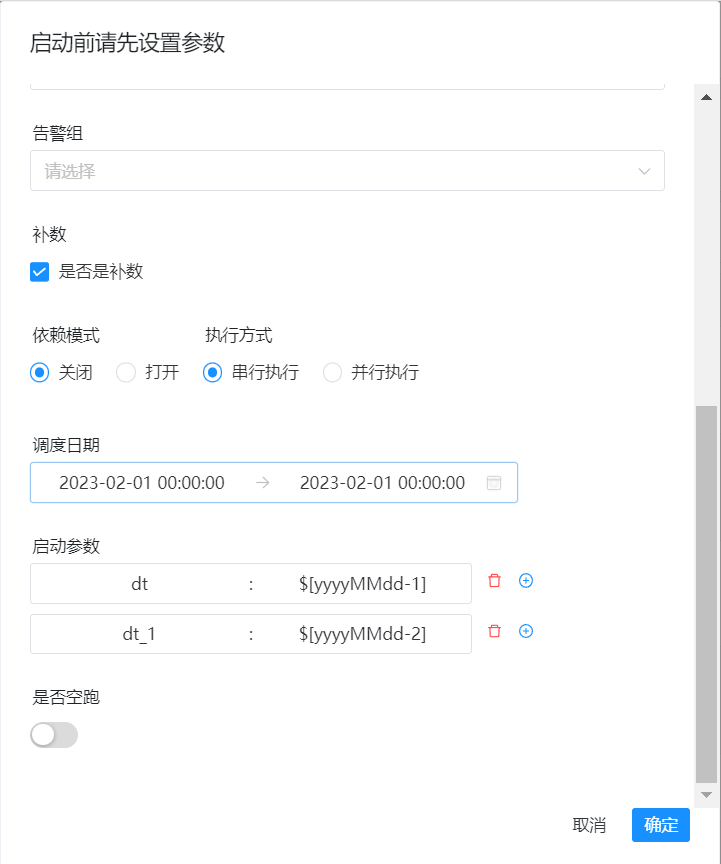This screenshot has height=864, width=721.
Task: Click the 调度日期 label
Action: point(66,445)
